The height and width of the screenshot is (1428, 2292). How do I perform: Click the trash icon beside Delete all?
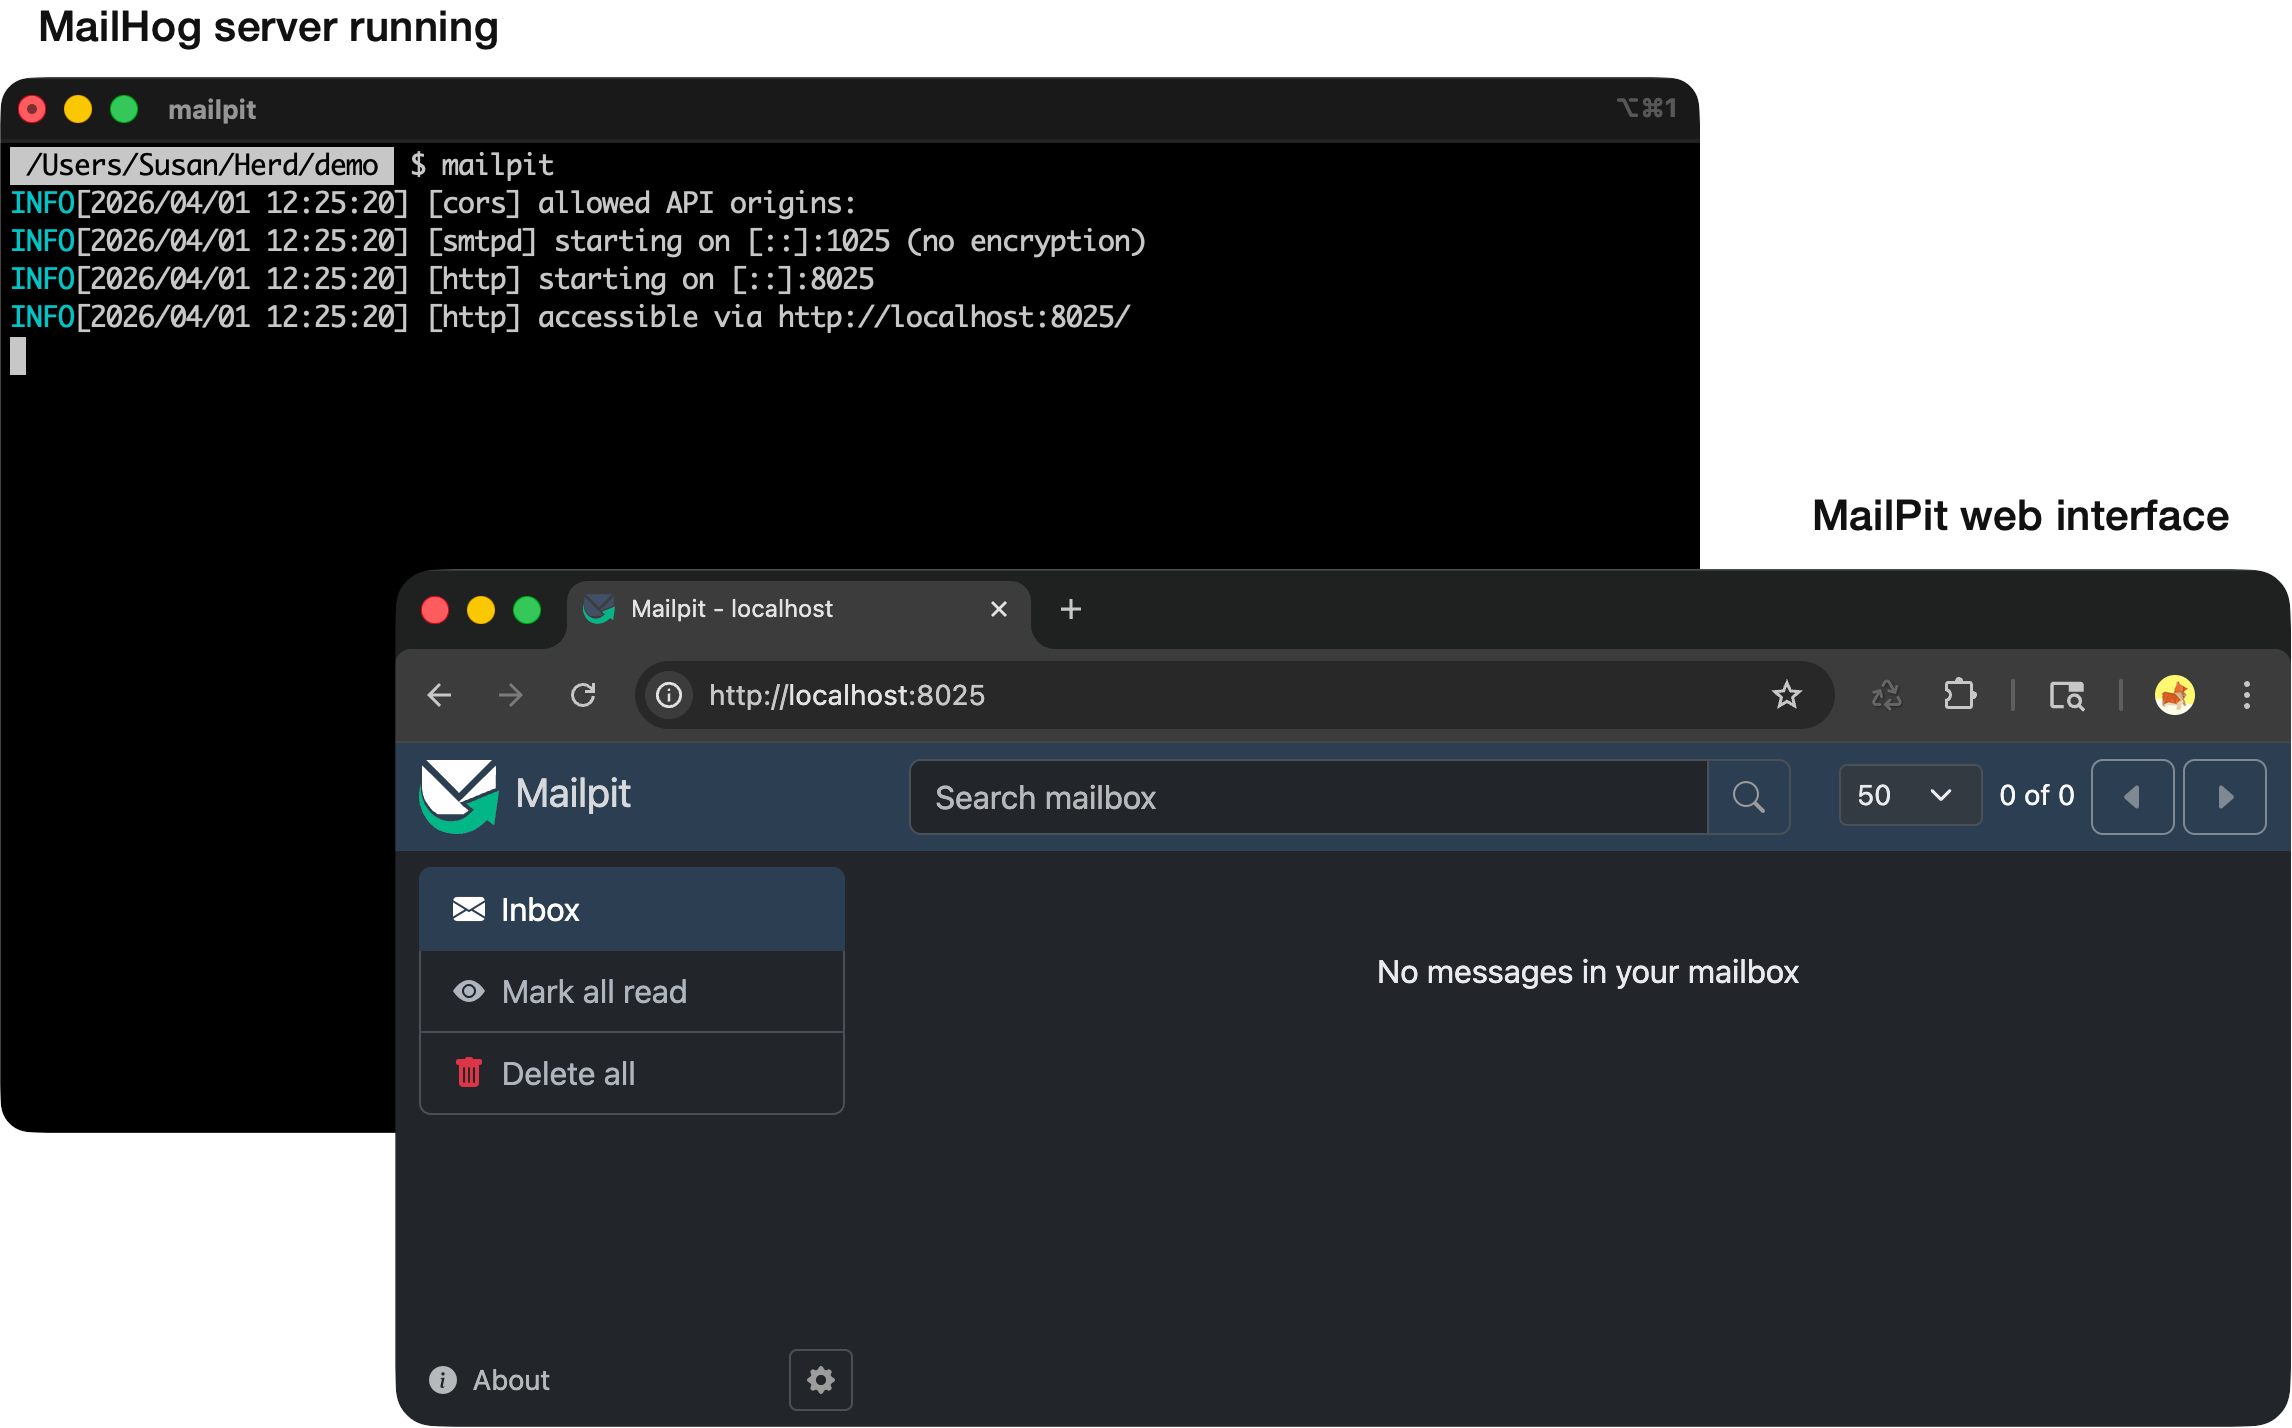469,1072
